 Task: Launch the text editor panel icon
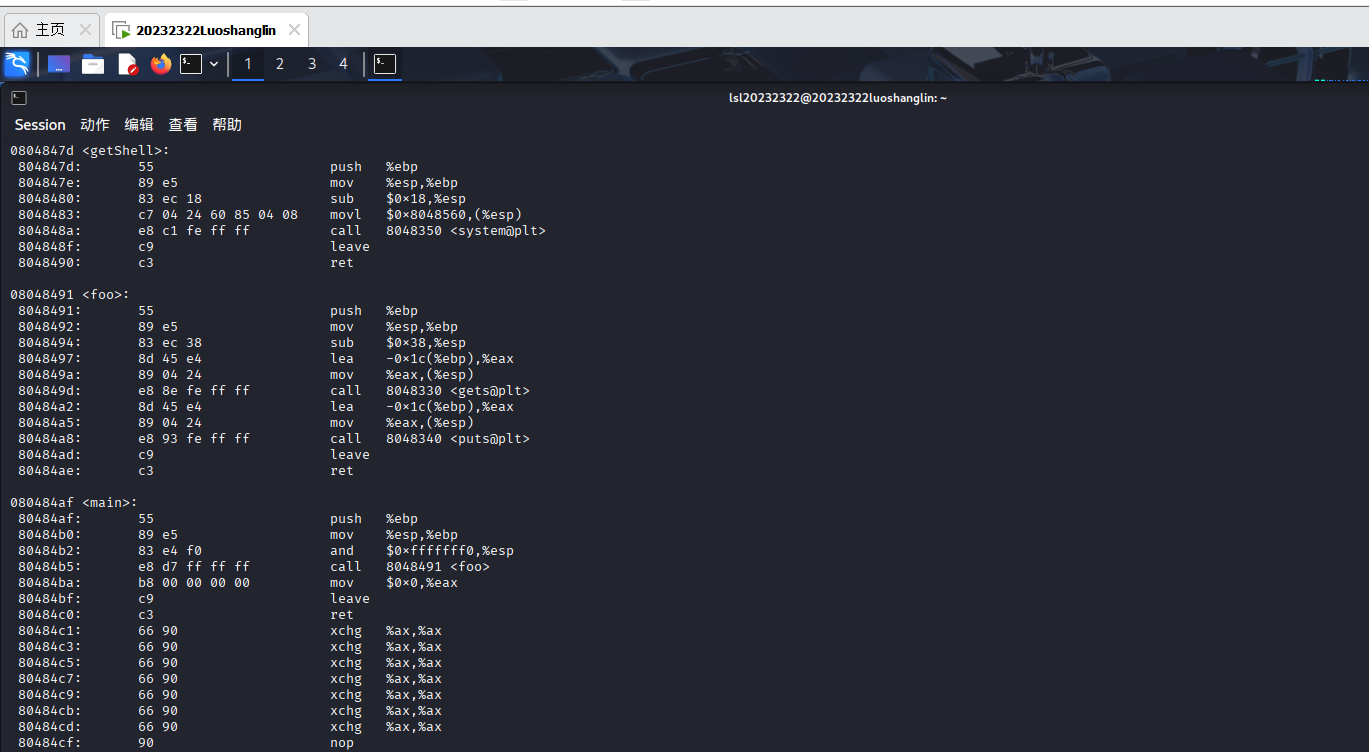tap(128, 64)
